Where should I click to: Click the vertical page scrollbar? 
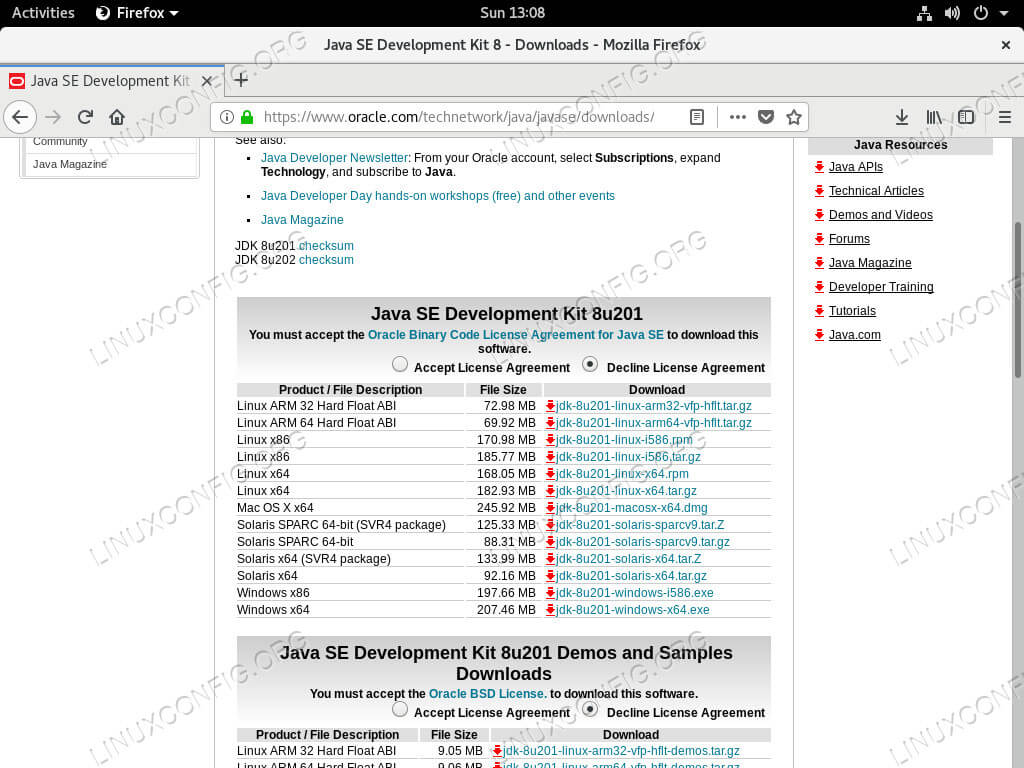coord(1017,300)
